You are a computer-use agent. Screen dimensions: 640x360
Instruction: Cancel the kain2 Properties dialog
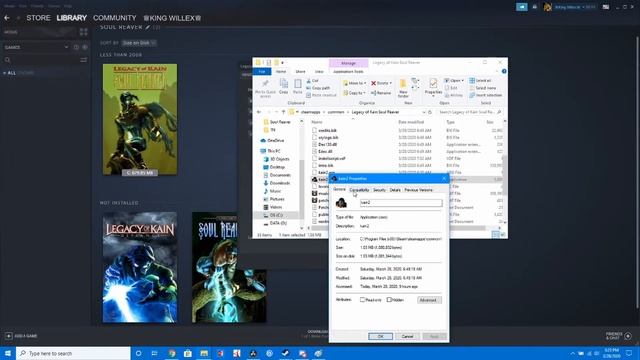407,336
